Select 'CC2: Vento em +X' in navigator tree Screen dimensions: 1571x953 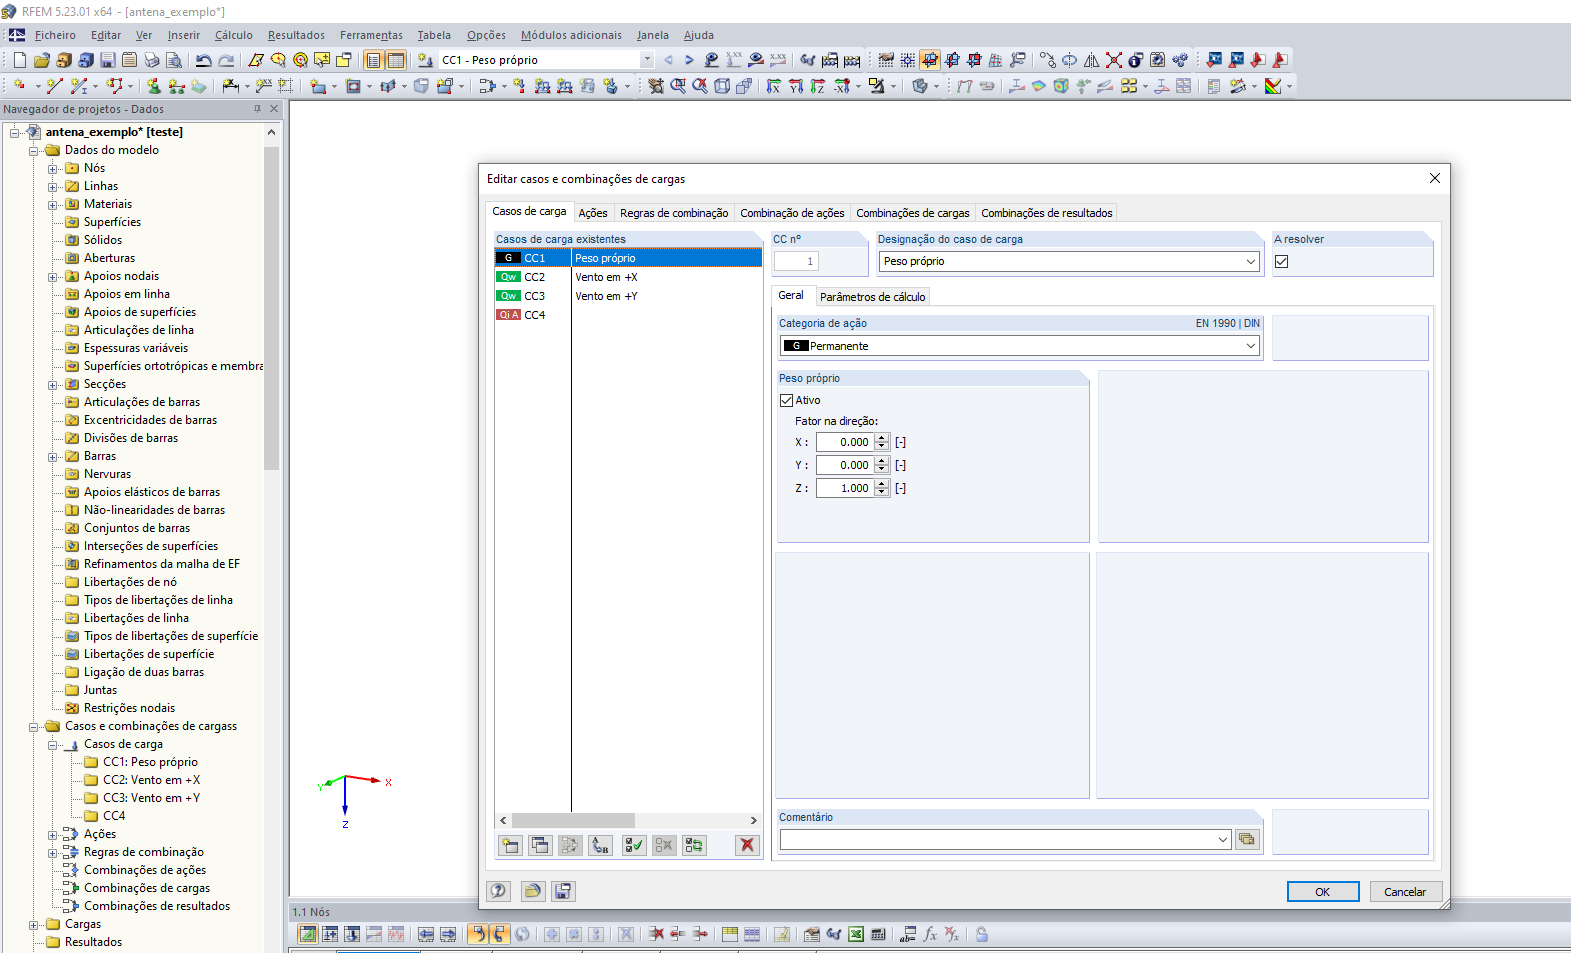pos(151,780)
